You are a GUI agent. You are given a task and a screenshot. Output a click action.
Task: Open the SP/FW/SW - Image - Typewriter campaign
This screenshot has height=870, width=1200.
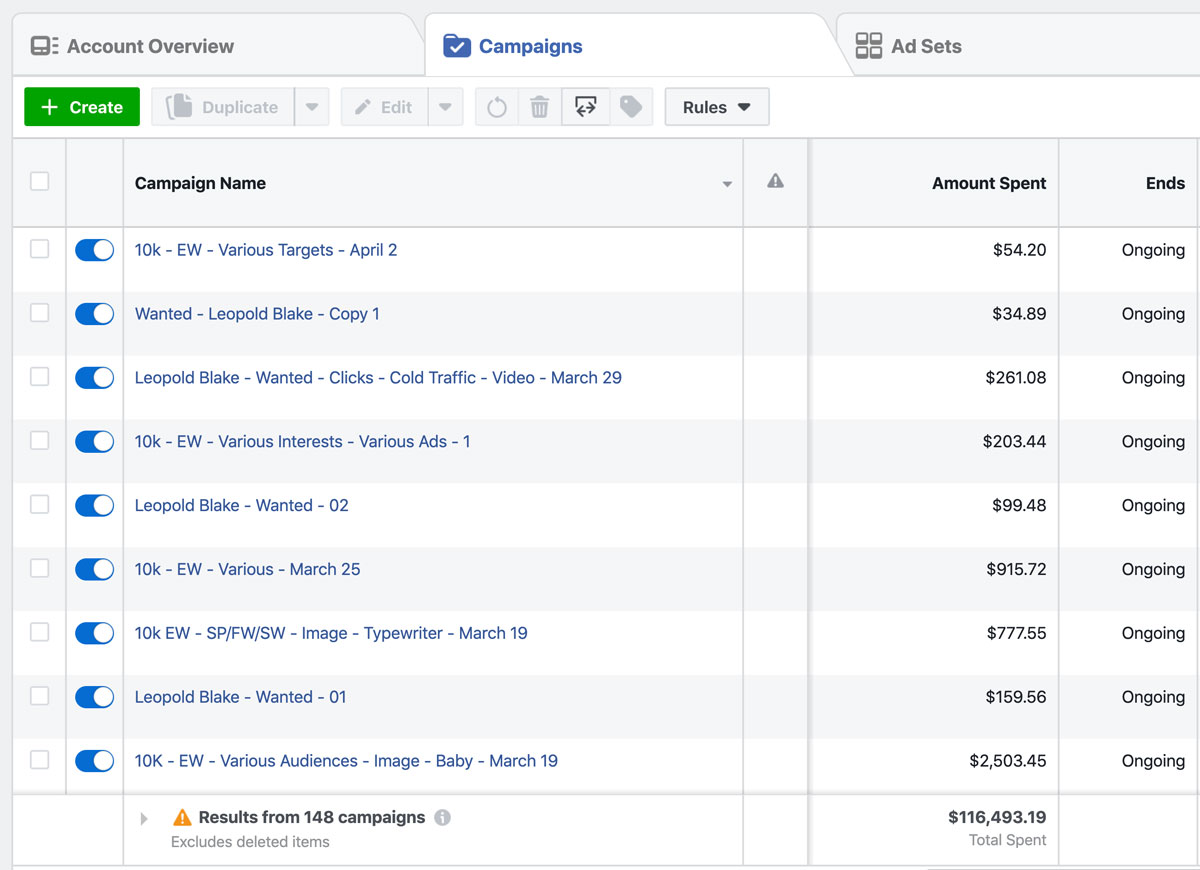coord(331,633)
